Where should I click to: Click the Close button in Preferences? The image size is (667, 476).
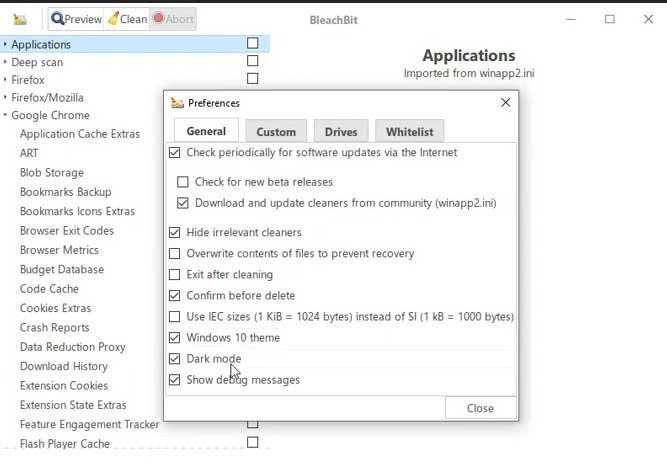(x=480, y=408)
